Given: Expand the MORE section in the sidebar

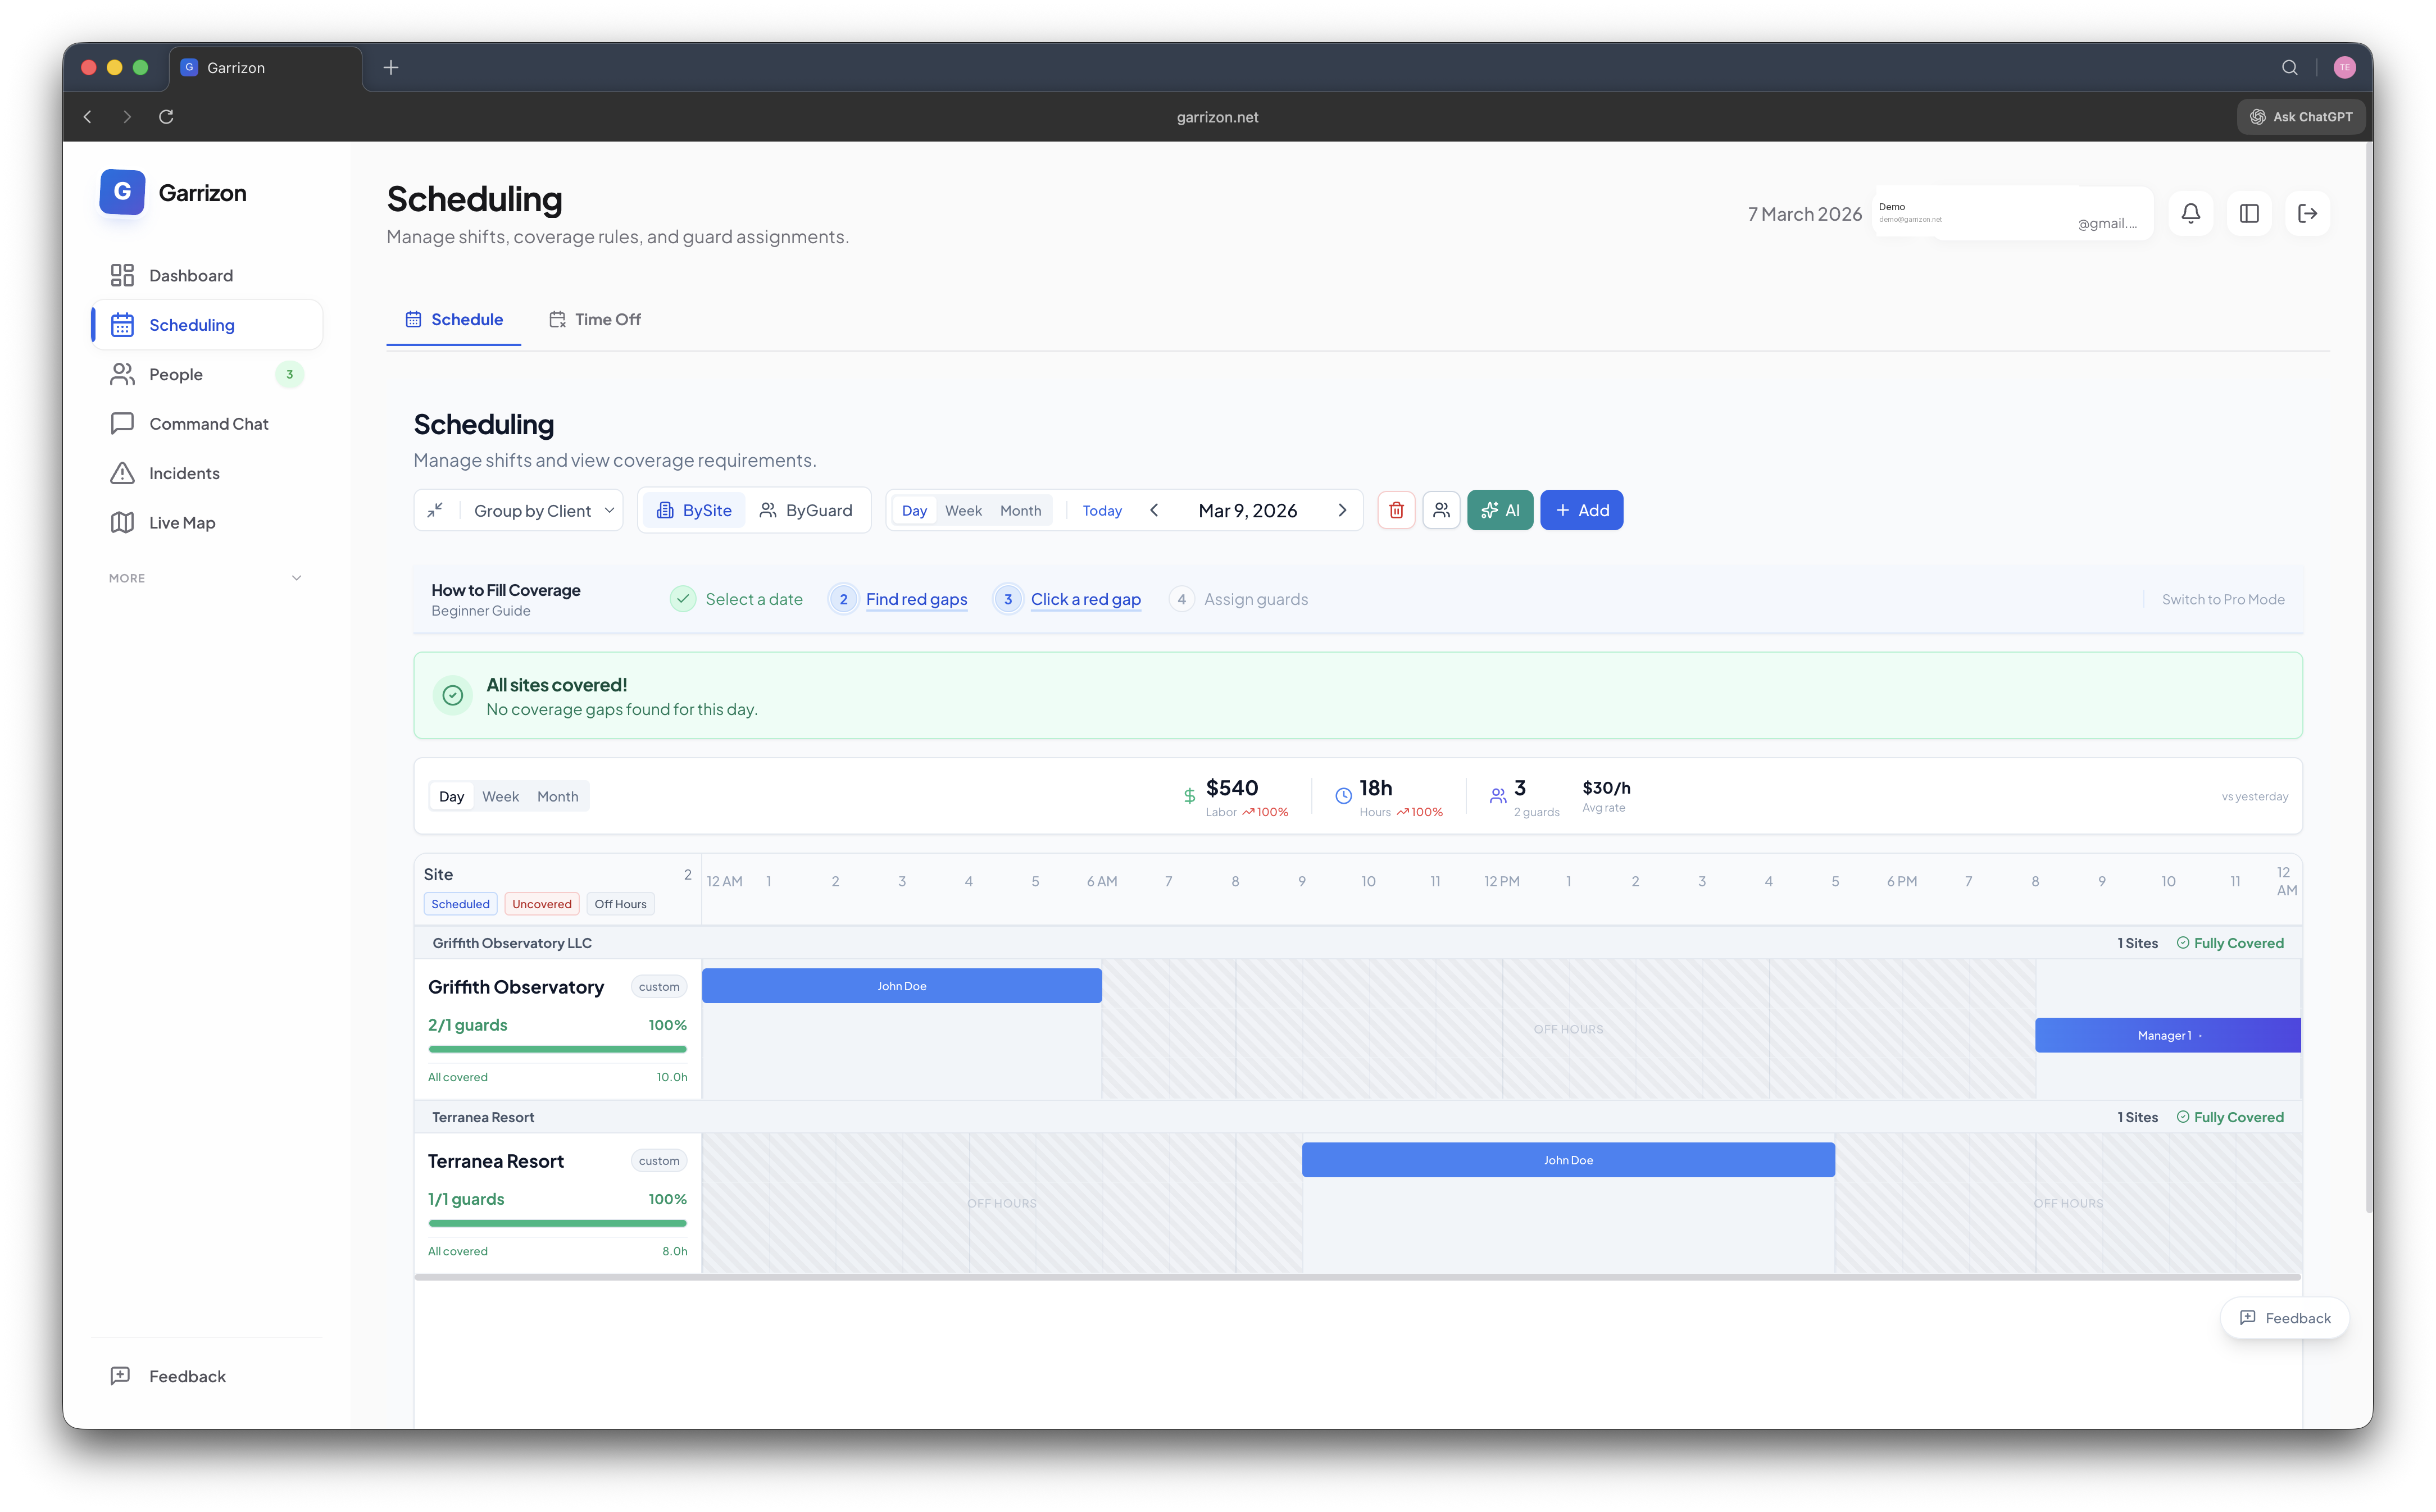Looking at the screenshot, I should pyautogui.click(x=205, y=578).
